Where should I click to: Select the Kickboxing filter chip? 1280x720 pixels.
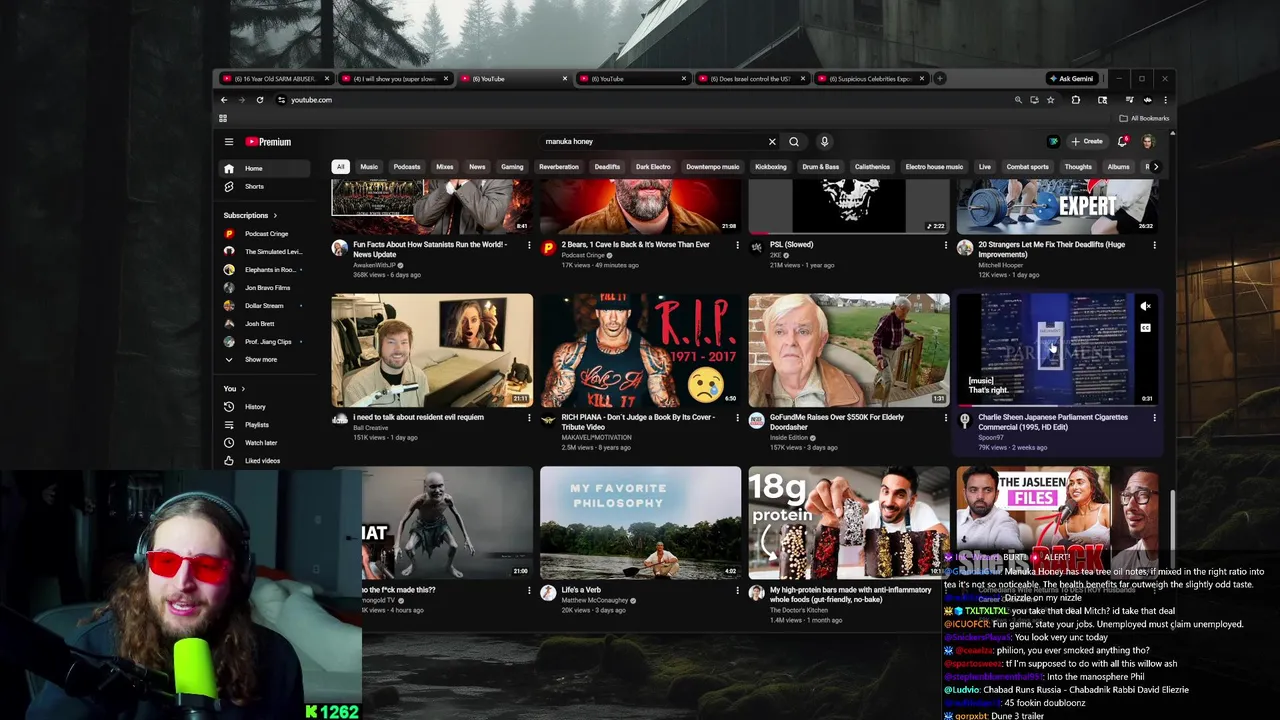[770, 167]
